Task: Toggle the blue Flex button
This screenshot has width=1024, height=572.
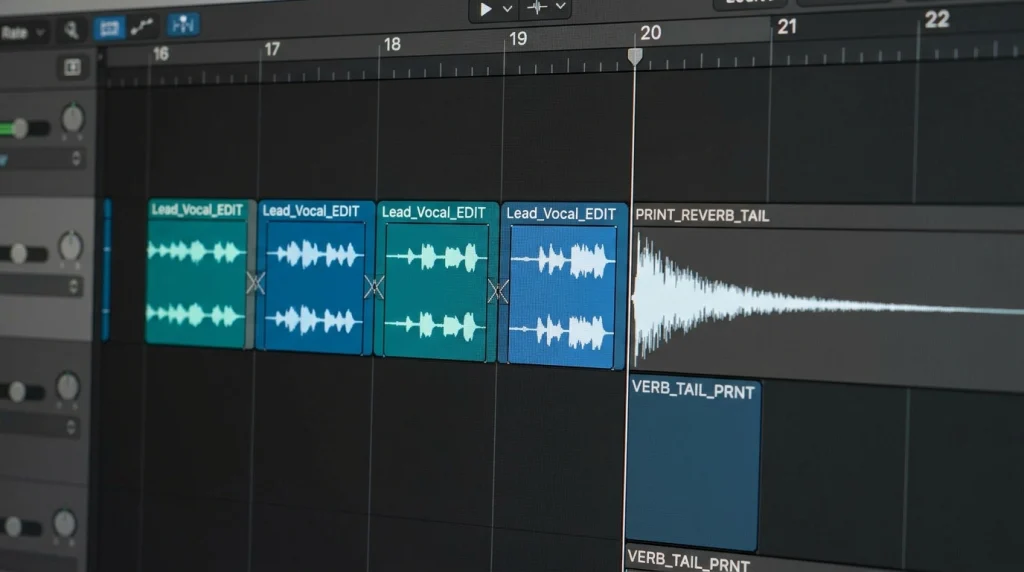Action: [x=183, y=25]
